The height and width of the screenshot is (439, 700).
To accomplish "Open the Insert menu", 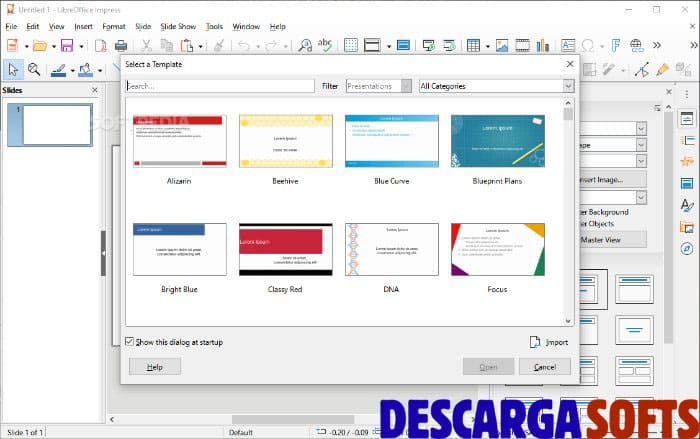I will [x=83, y=27].
